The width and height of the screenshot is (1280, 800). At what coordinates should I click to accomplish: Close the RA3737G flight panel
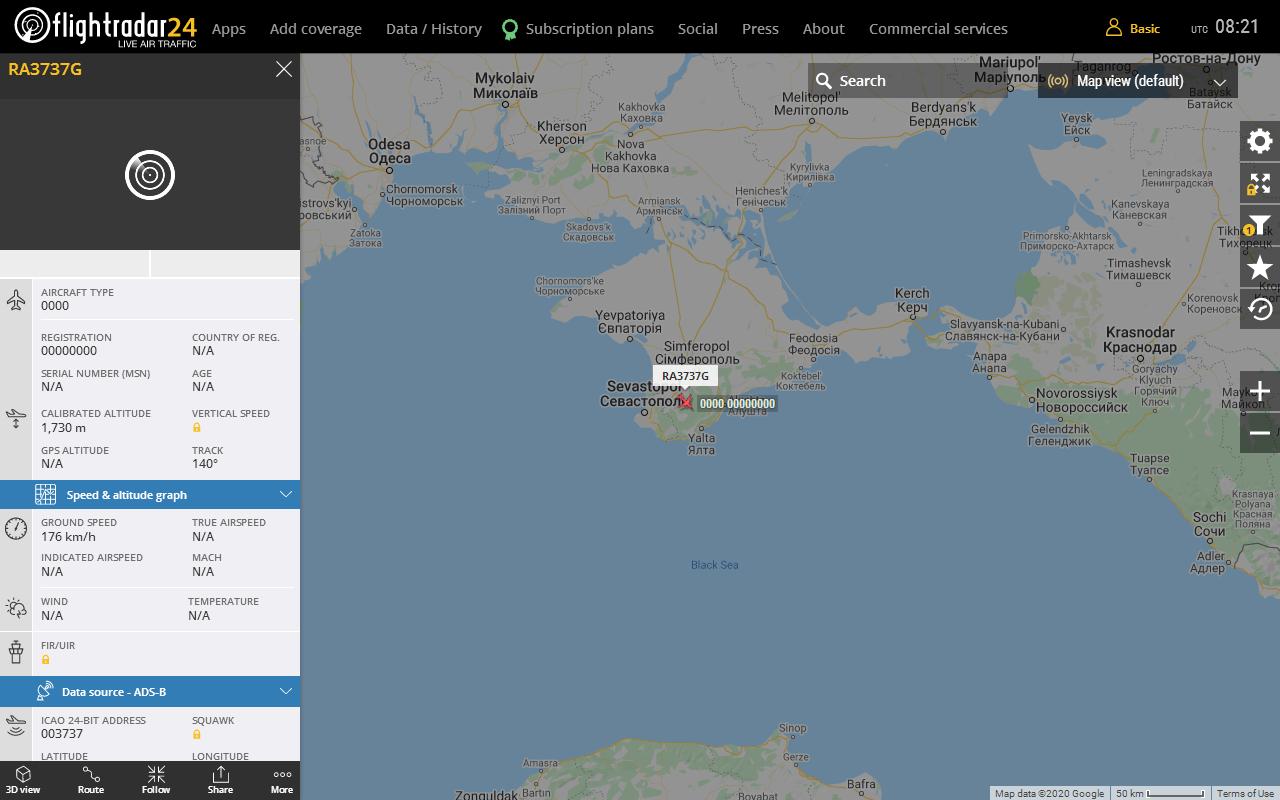pyautogui.click(x=284, y=69)
